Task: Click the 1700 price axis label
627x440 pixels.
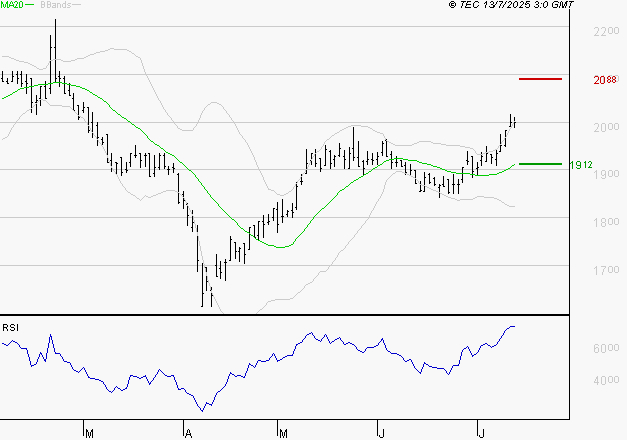Action: tap(606, 270)
